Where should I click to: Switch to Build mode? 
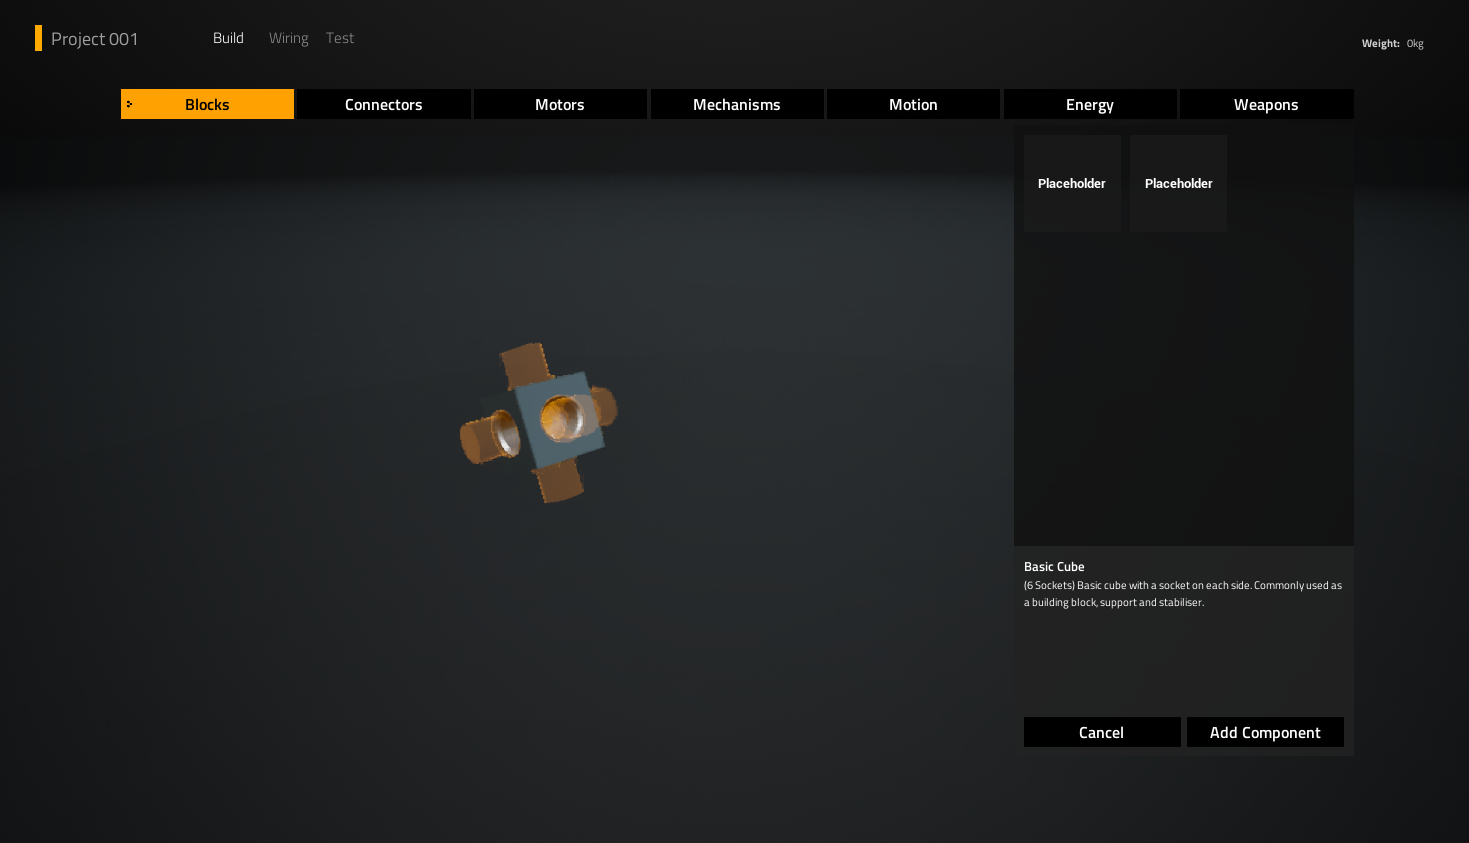click(x=228, y=38)
